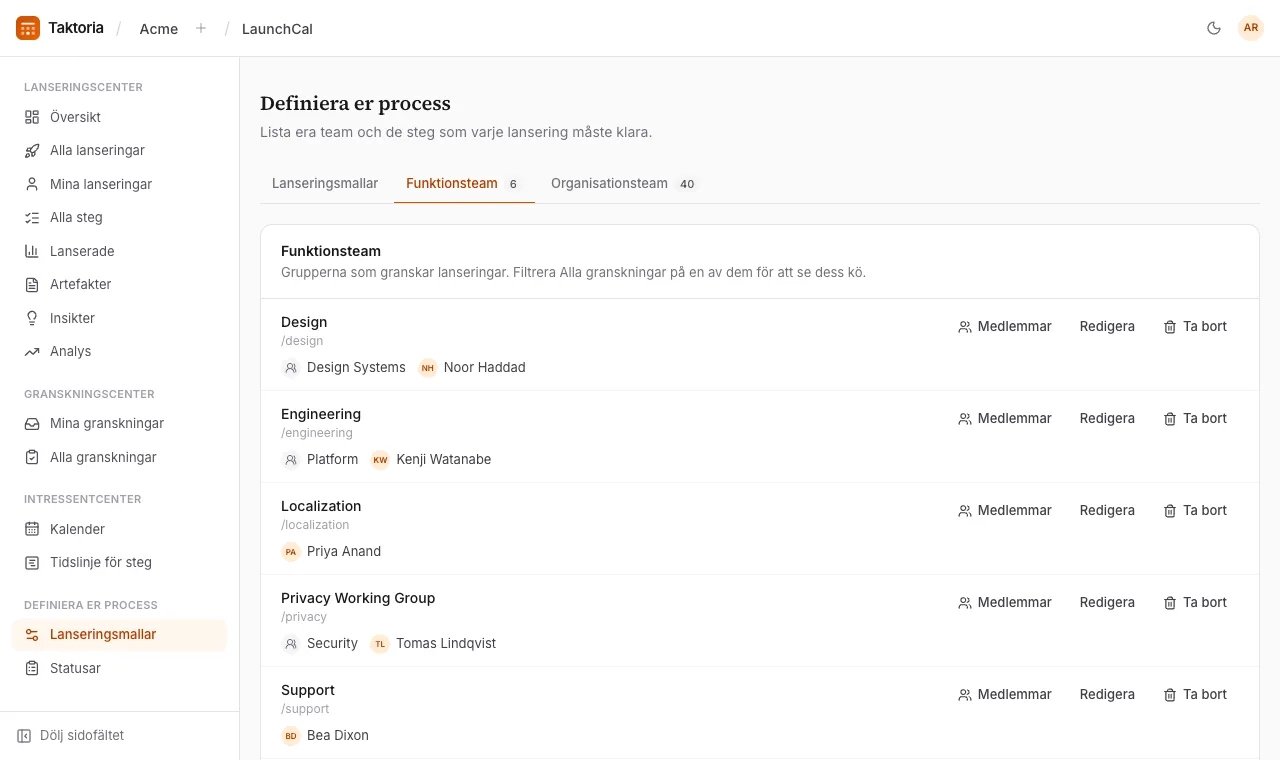This screenshot has width=1280, height=760.
Task: Open Medlemmar for the Engineering team
Action: tap(1005, 419)
